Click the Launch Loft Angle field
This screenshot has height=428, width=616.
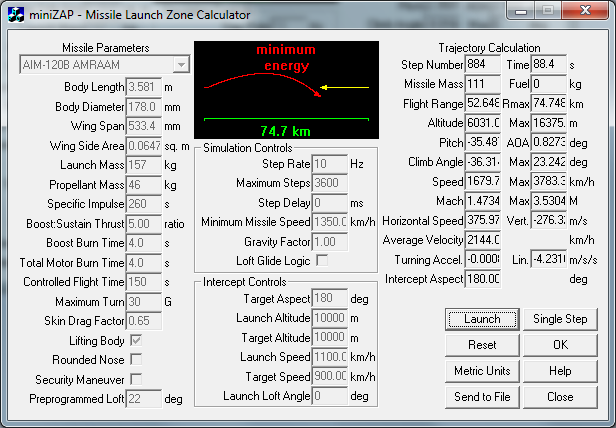tap(330, 396)
